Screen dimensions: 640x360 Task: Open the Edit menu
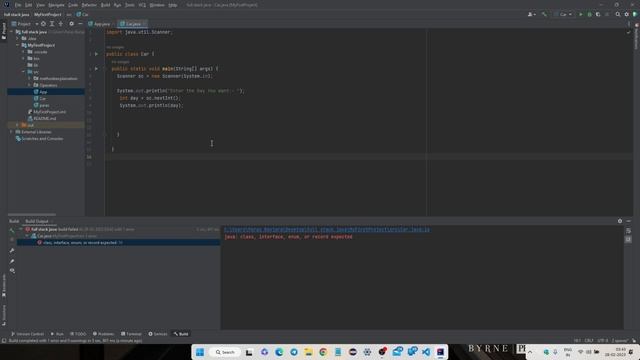(x=29, y=5)
